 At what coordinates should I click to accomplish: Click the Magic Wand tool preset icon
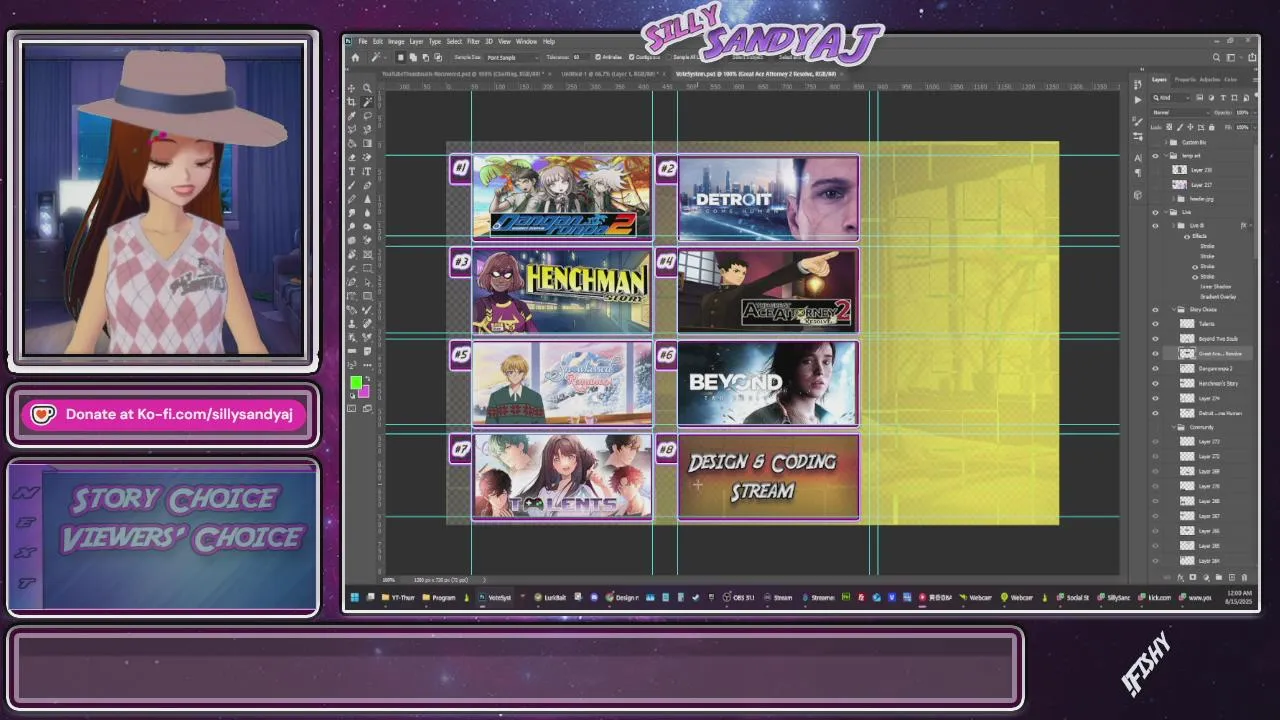coord(375,57)
